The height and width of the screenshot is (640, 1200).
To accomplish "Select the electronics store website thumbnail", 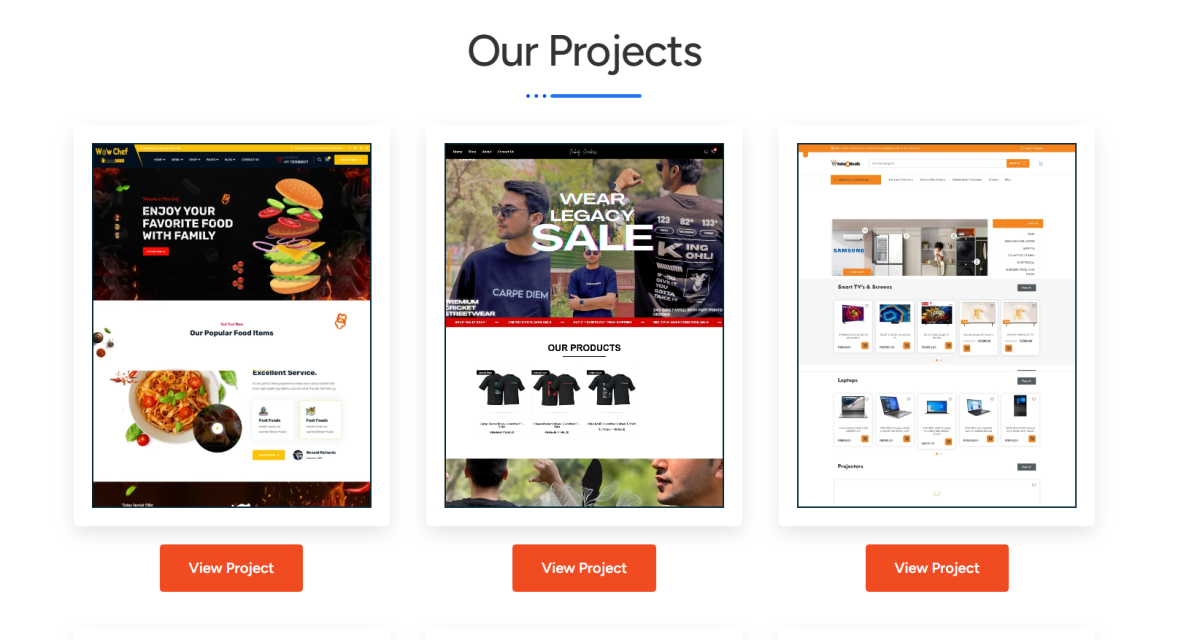I will 937,325.
